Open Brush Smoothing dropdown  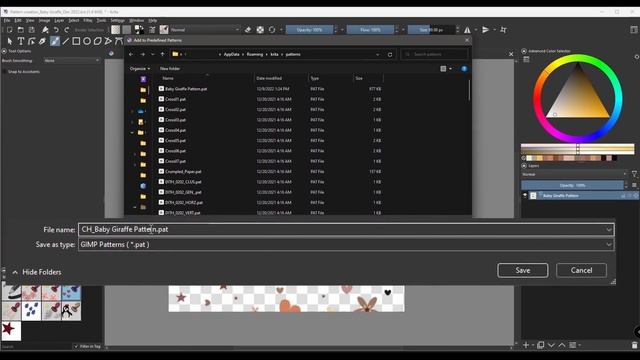click(x=72, y=60)
